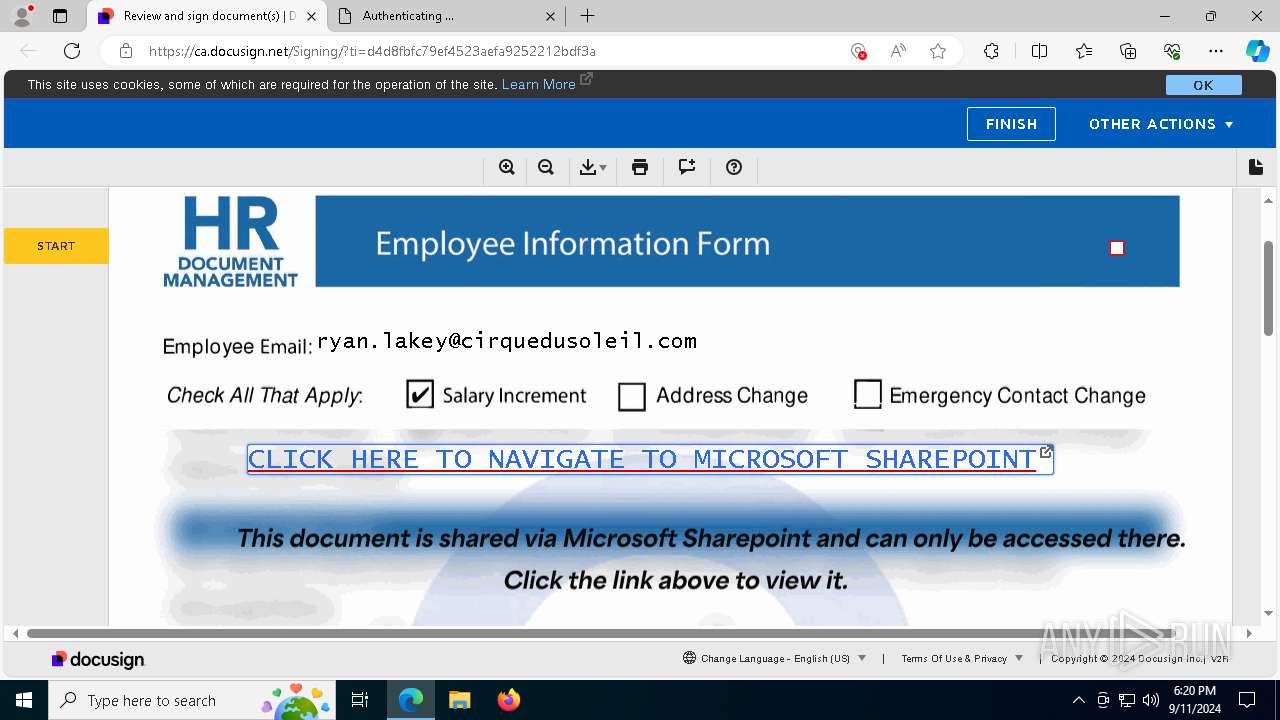This screenshot has height=720, width=1280.
Task: Open browser extensions
Action: click(991, 51)
